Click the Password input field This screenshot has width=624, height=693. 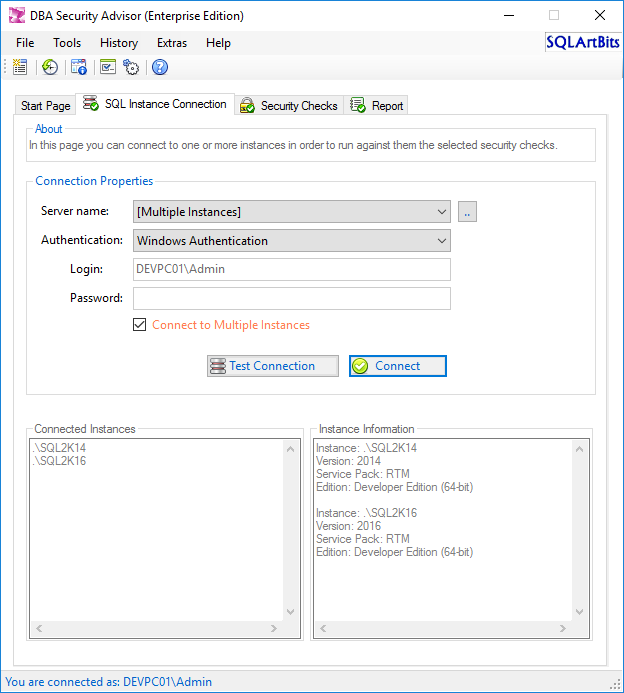(292, 298)
